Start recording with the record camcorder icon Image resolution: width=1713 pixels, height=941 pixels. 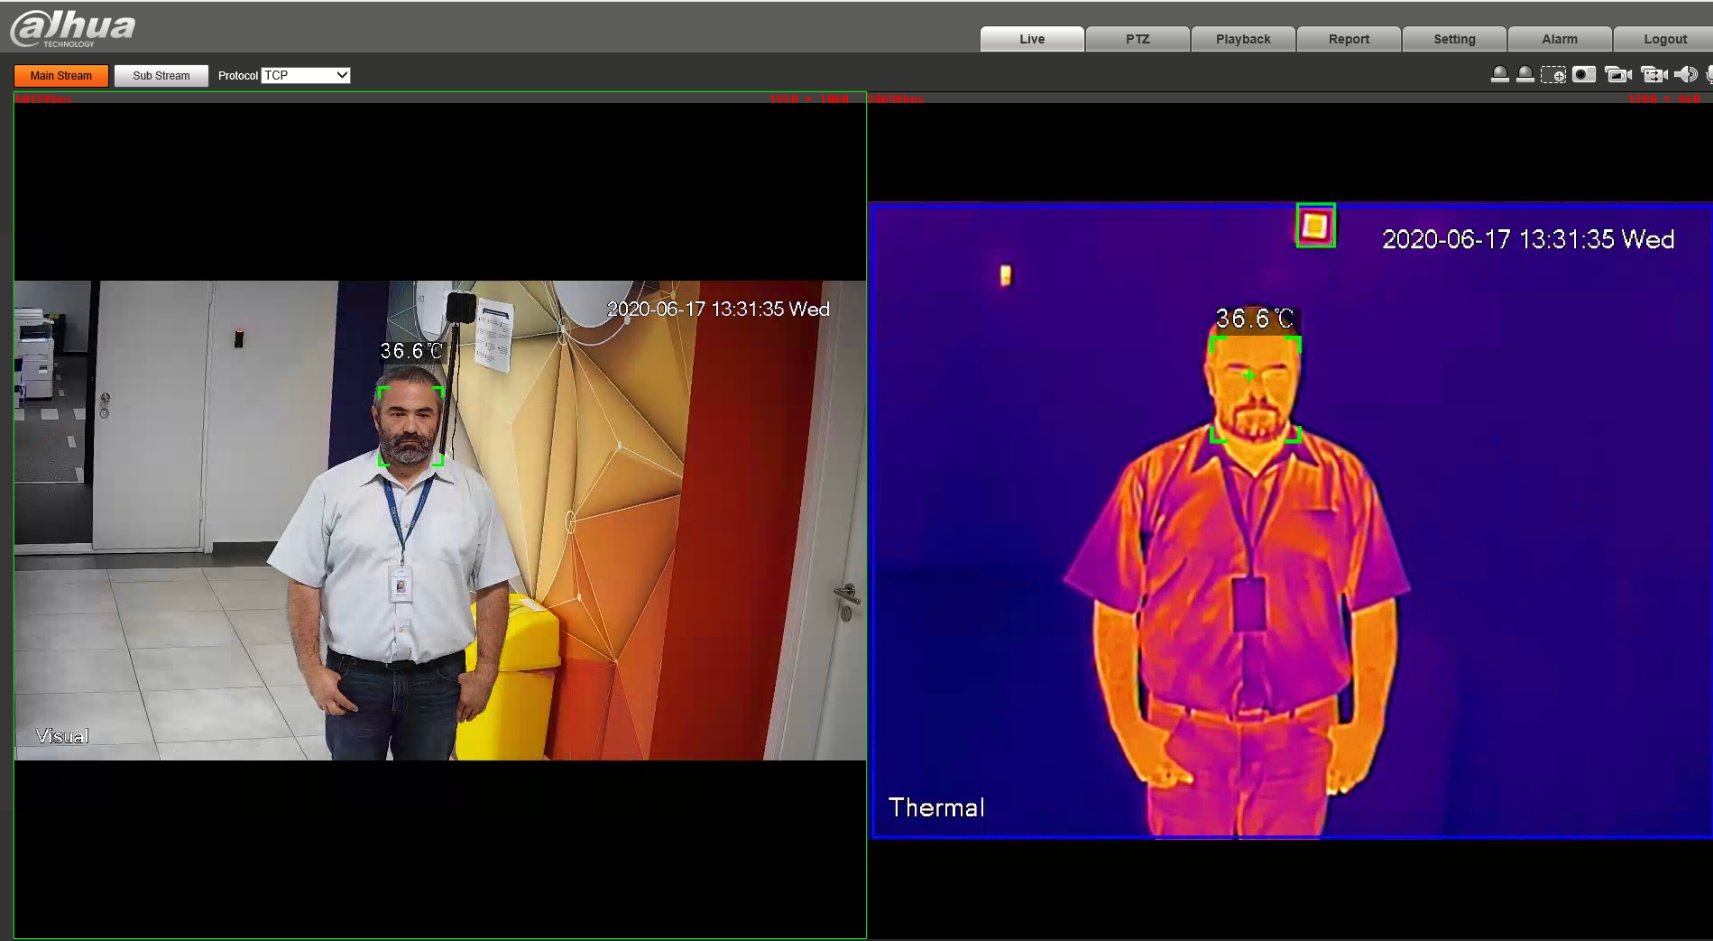[x=1653, y=75]
